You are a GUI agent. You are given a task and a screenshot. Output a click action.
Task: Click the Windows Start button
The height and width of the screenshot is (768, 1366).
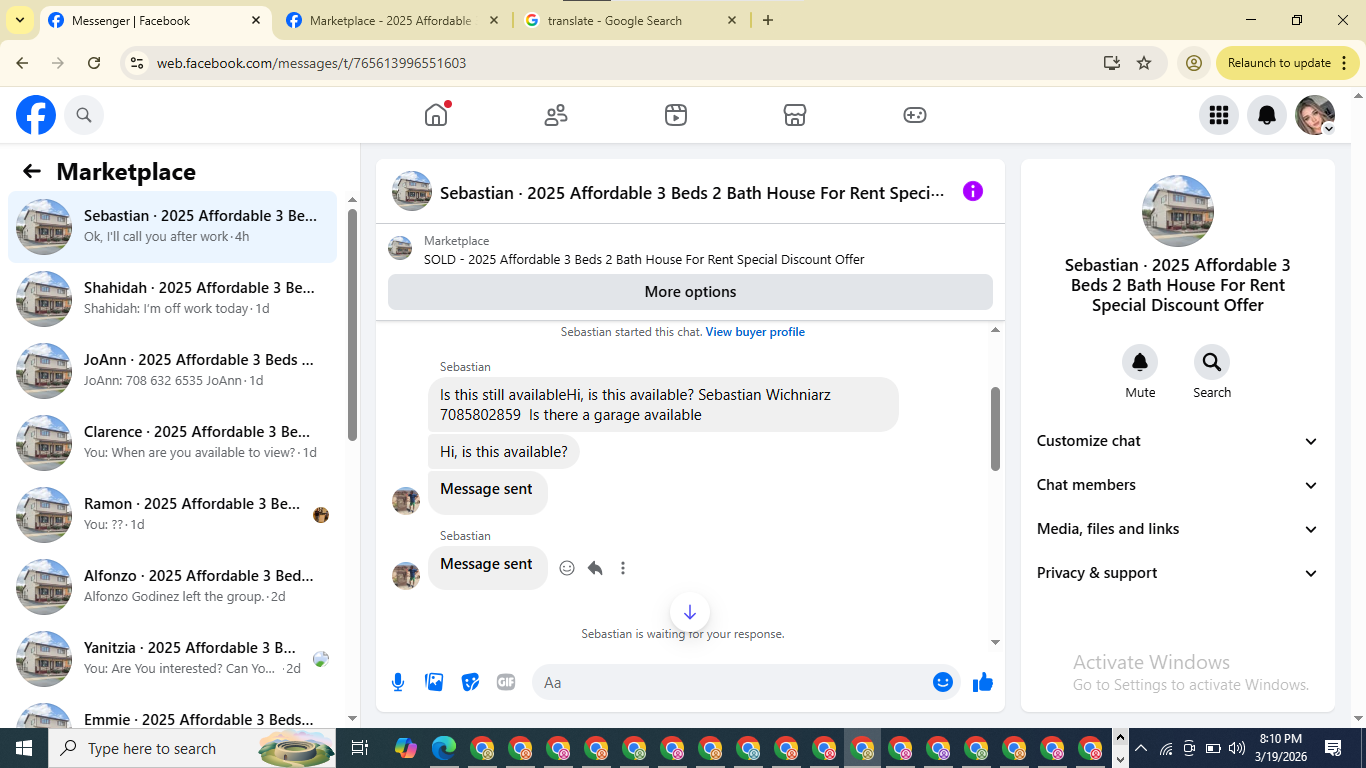coord(24,748)
